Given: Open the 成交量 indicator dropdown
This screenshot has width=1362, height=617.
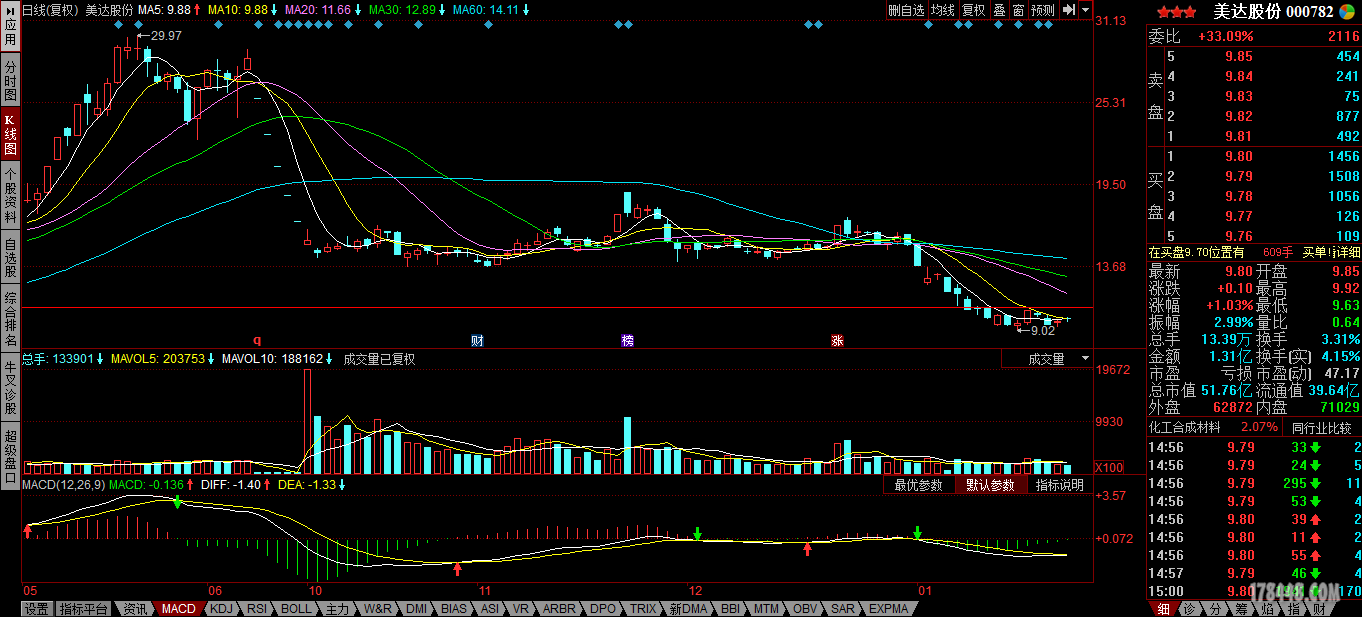Looking at the screenshot, I should click(x=1047, y=359).
